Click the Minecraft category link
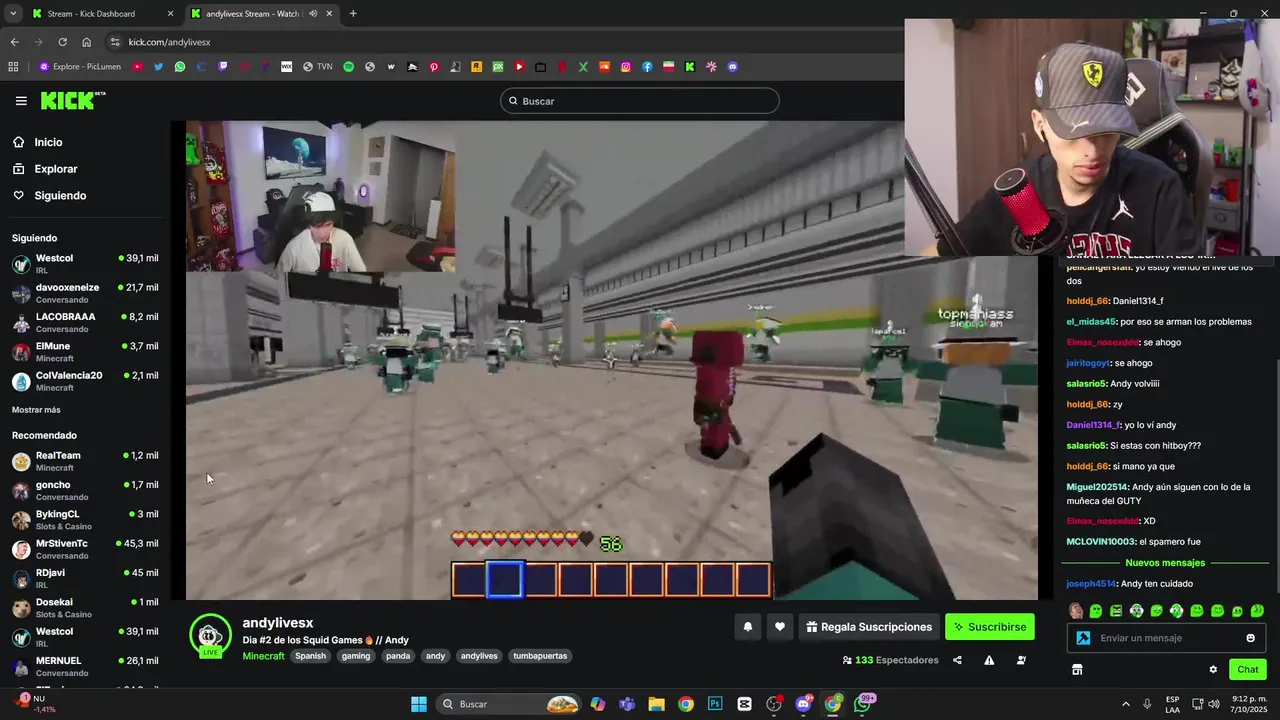 pos(263,656)
